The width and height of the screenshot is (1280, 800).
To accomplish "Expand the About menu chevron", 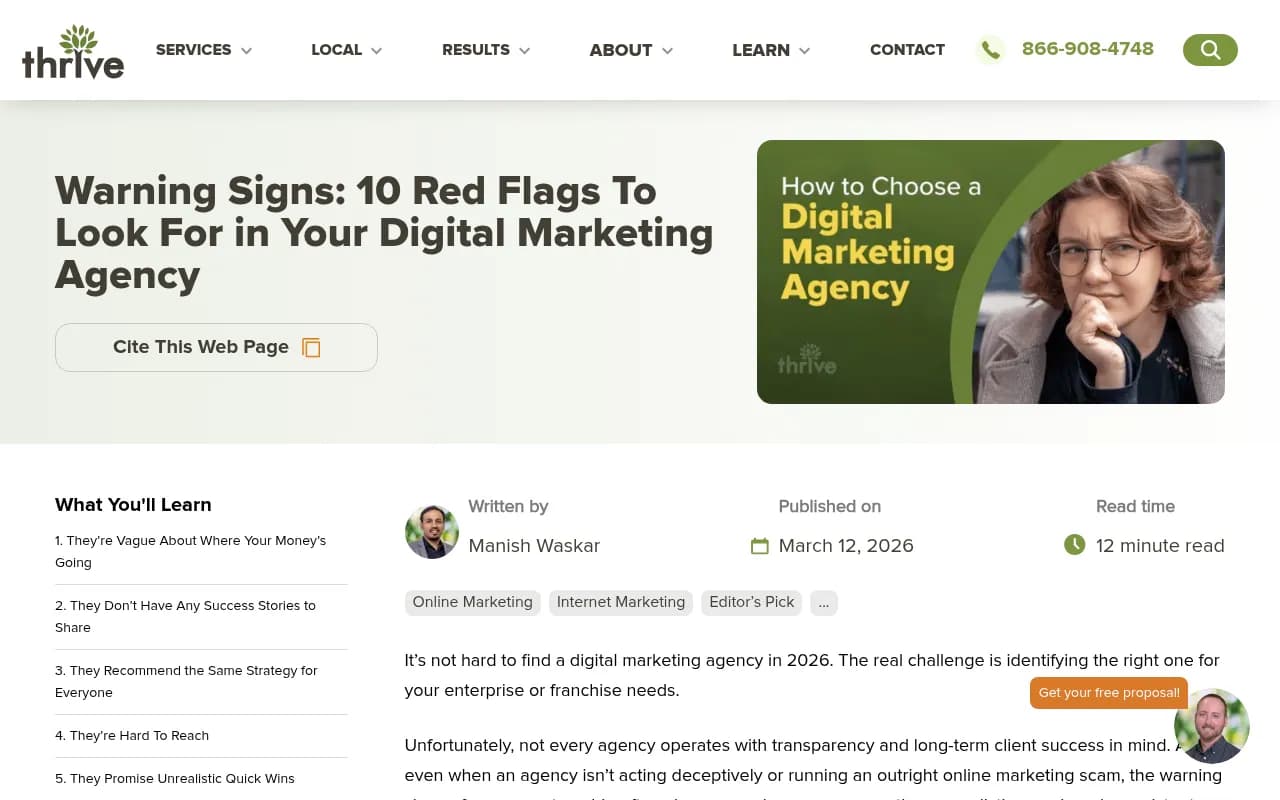I will pos(667,51).
